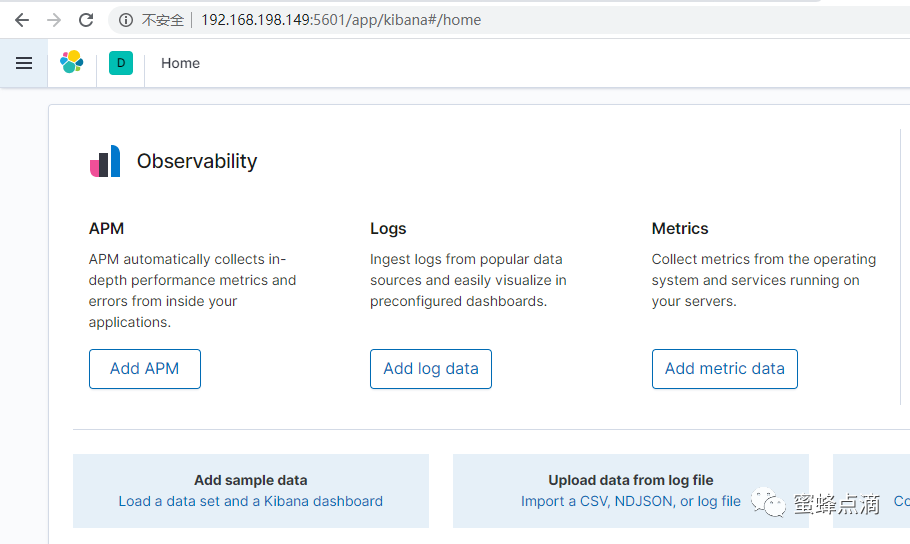The image size is (910, 544).
Task: Click Import a CSV, NDJSON, or log file
Action: (631, 501)
